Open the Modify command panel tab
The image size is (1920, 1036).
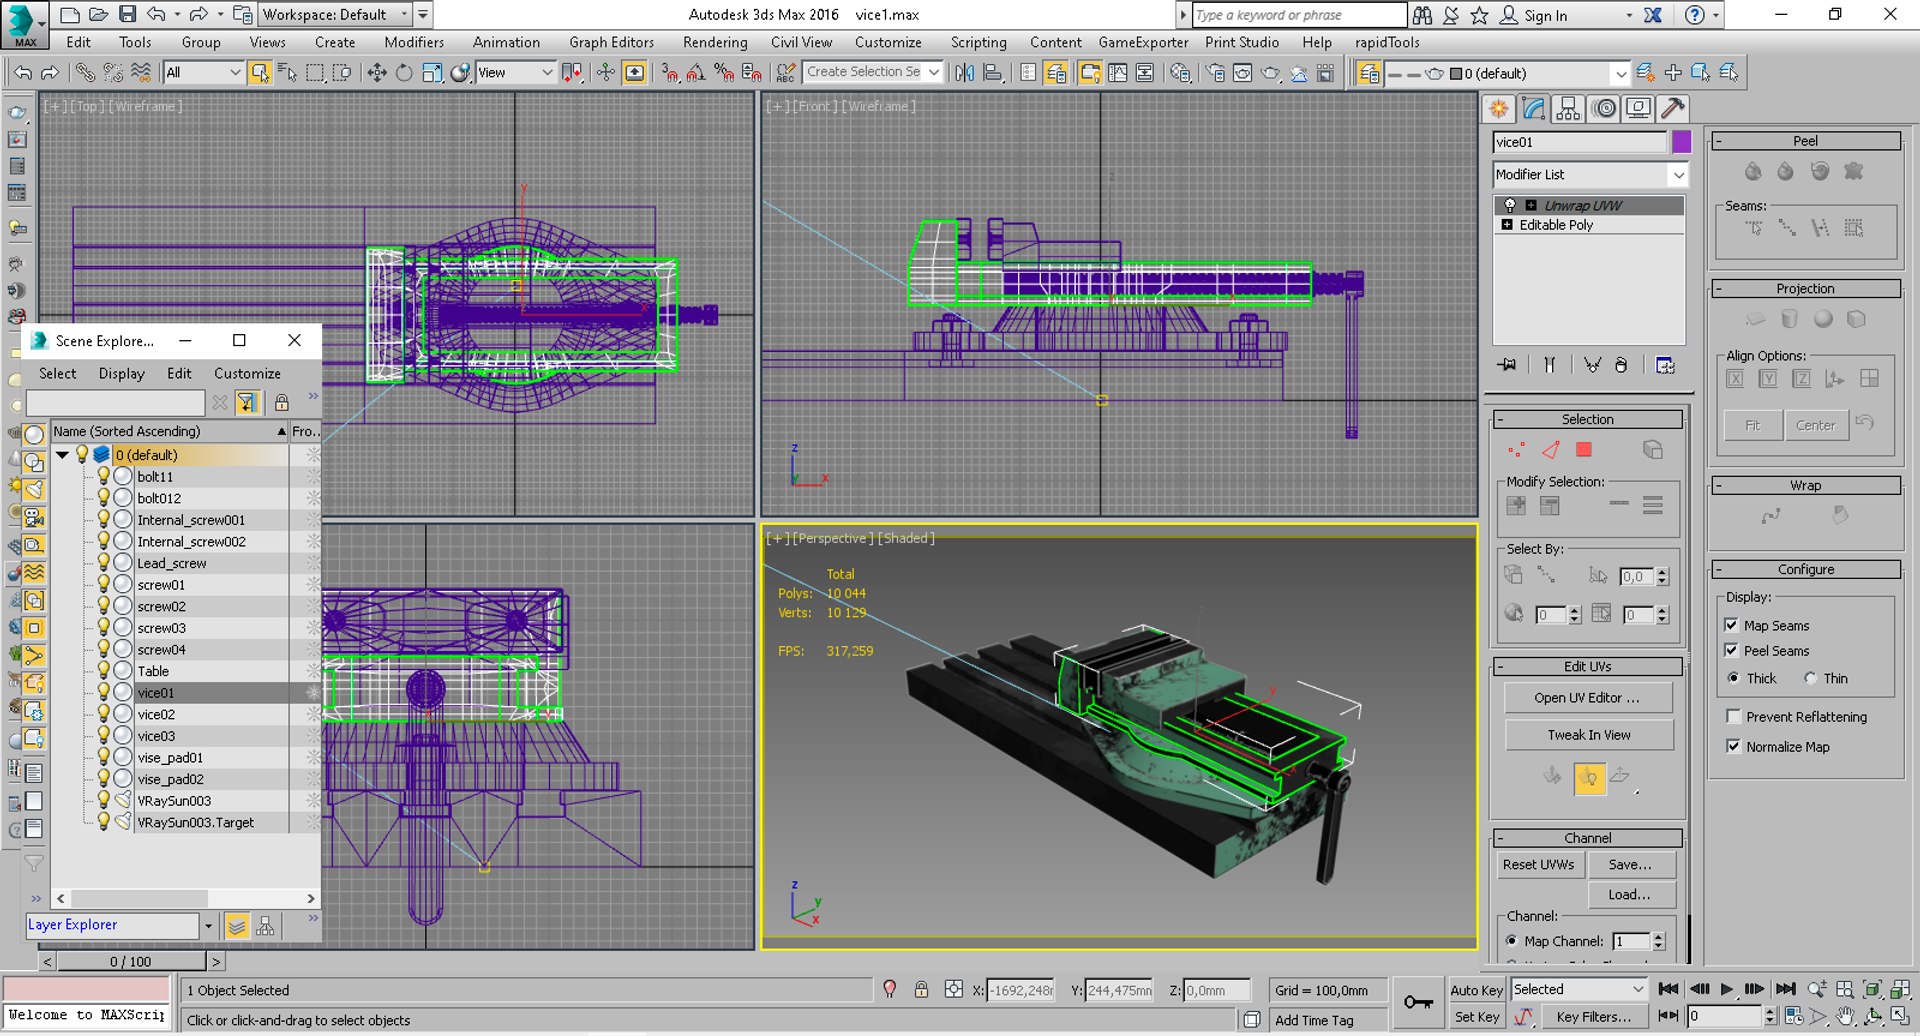tap(1533, 108)
